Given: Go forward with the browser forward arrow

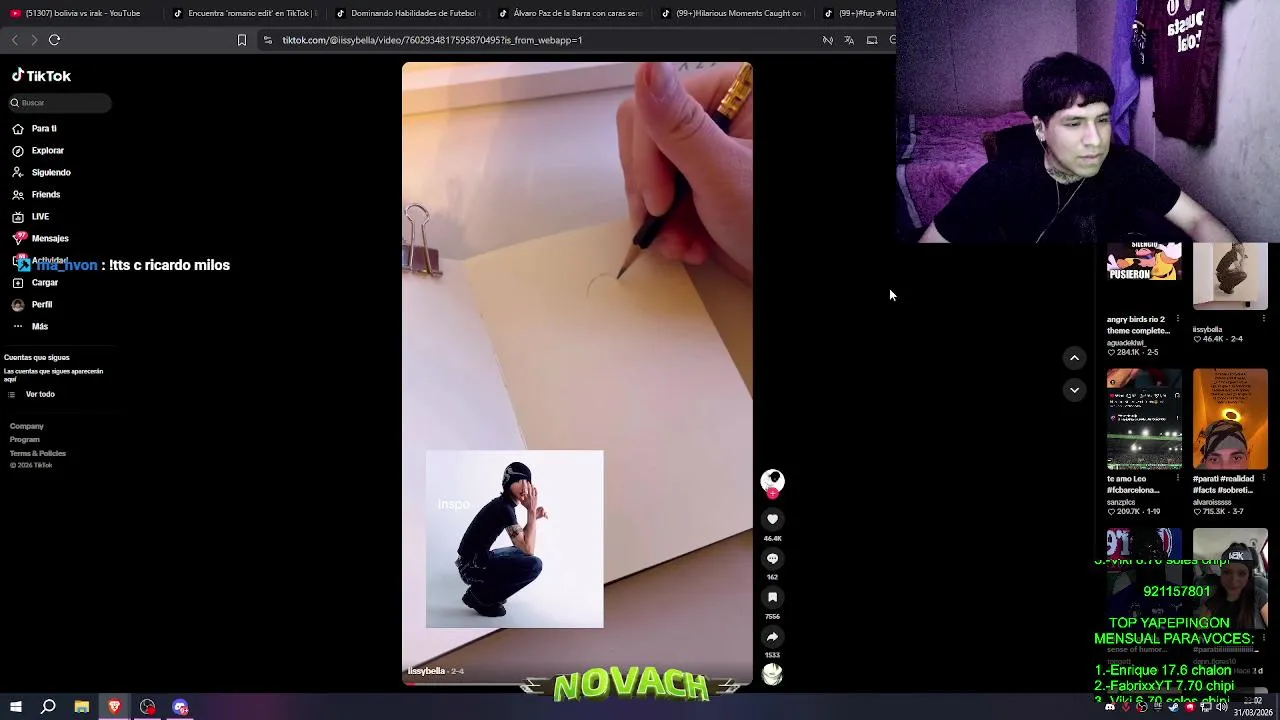Looking at the screenshot, I should tap(34, 40).
